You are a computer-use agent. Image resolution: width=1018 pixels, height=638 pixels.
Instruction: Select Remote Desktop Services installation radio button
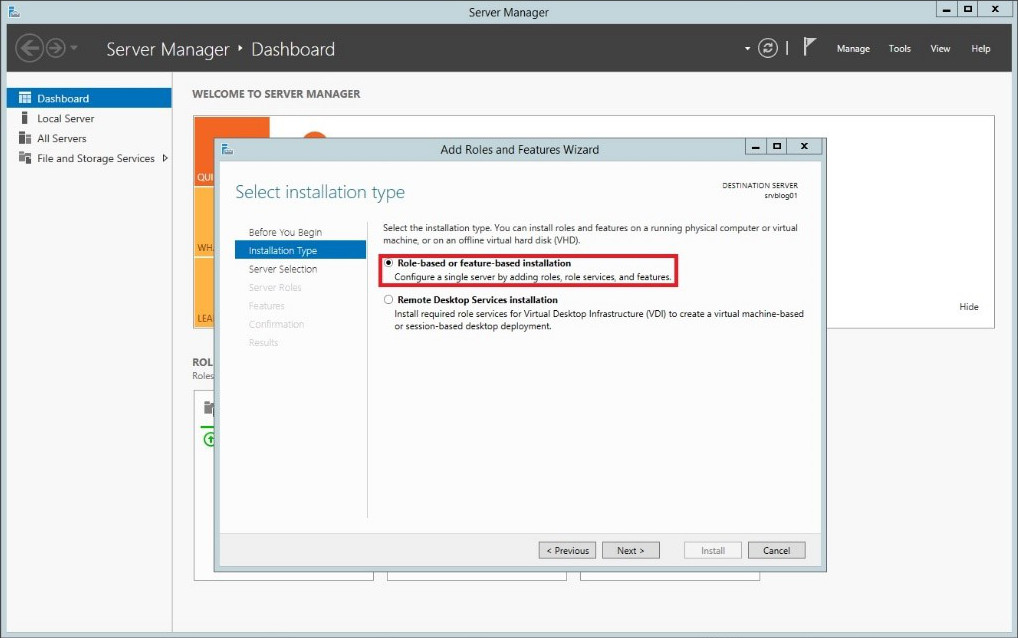click(388, 299)
